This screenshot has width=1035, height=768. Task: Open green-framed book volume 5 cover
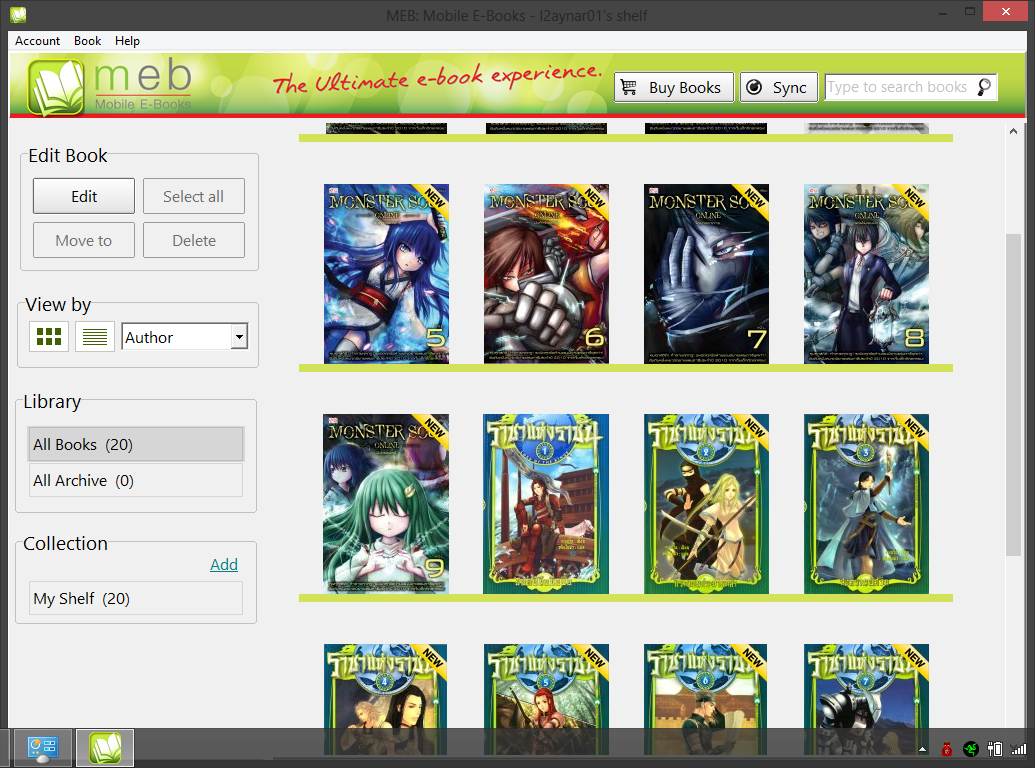[x=546, y=699]
